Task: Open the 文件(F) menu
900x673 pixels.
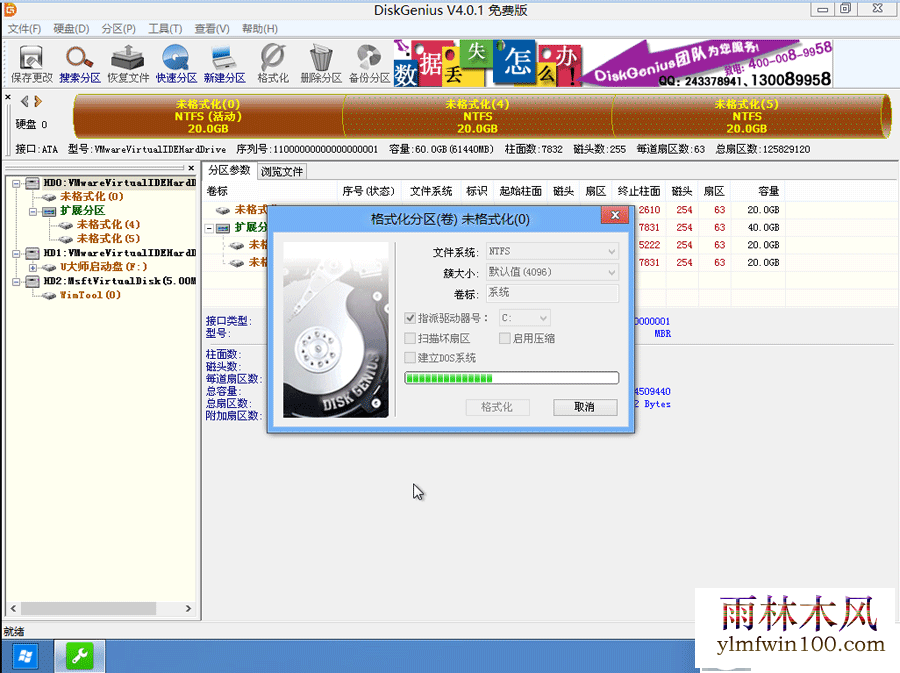Action: tap(24, 29)
